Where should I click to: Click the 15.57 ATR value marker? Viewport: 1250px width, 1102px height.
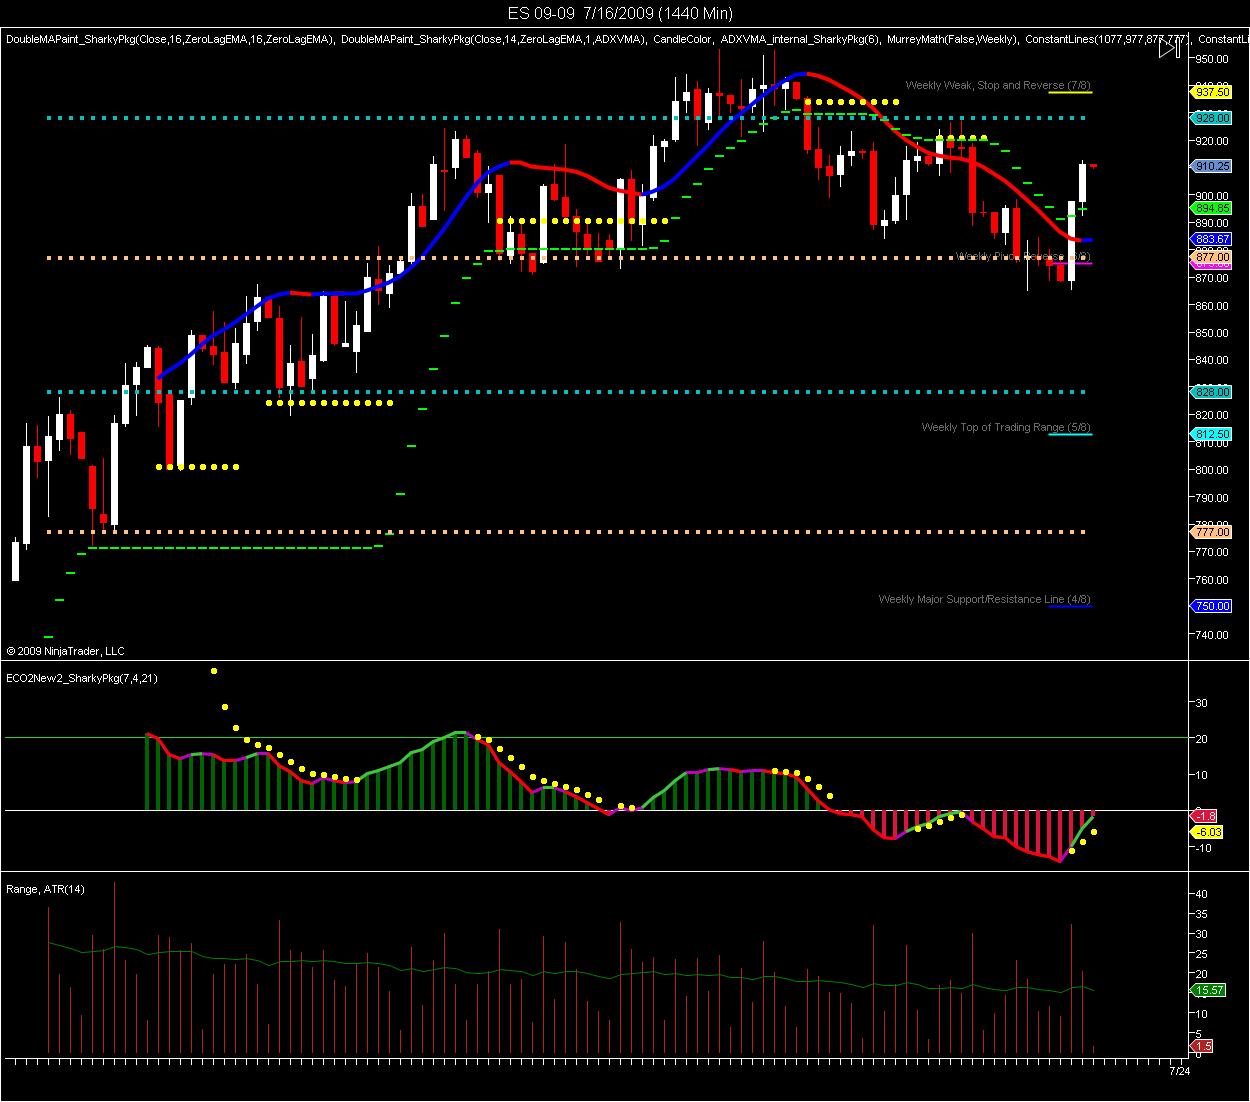pyautogui.click(x=1207, y=990)
